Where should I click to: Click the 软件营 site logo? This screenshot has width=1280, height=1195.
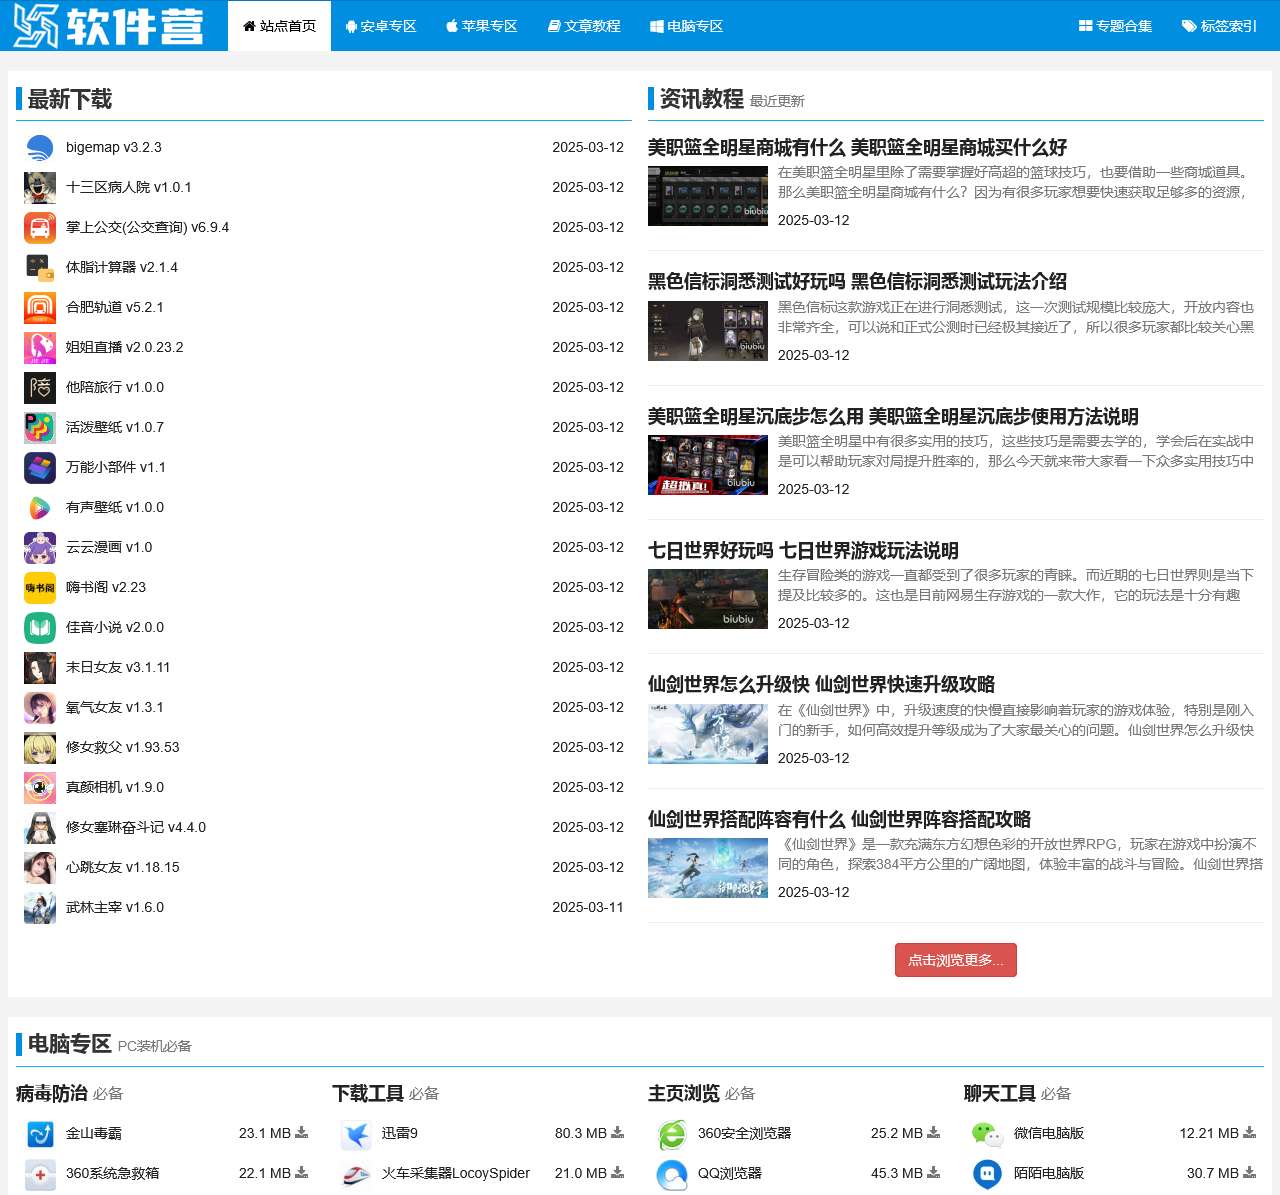click(108, 26)
